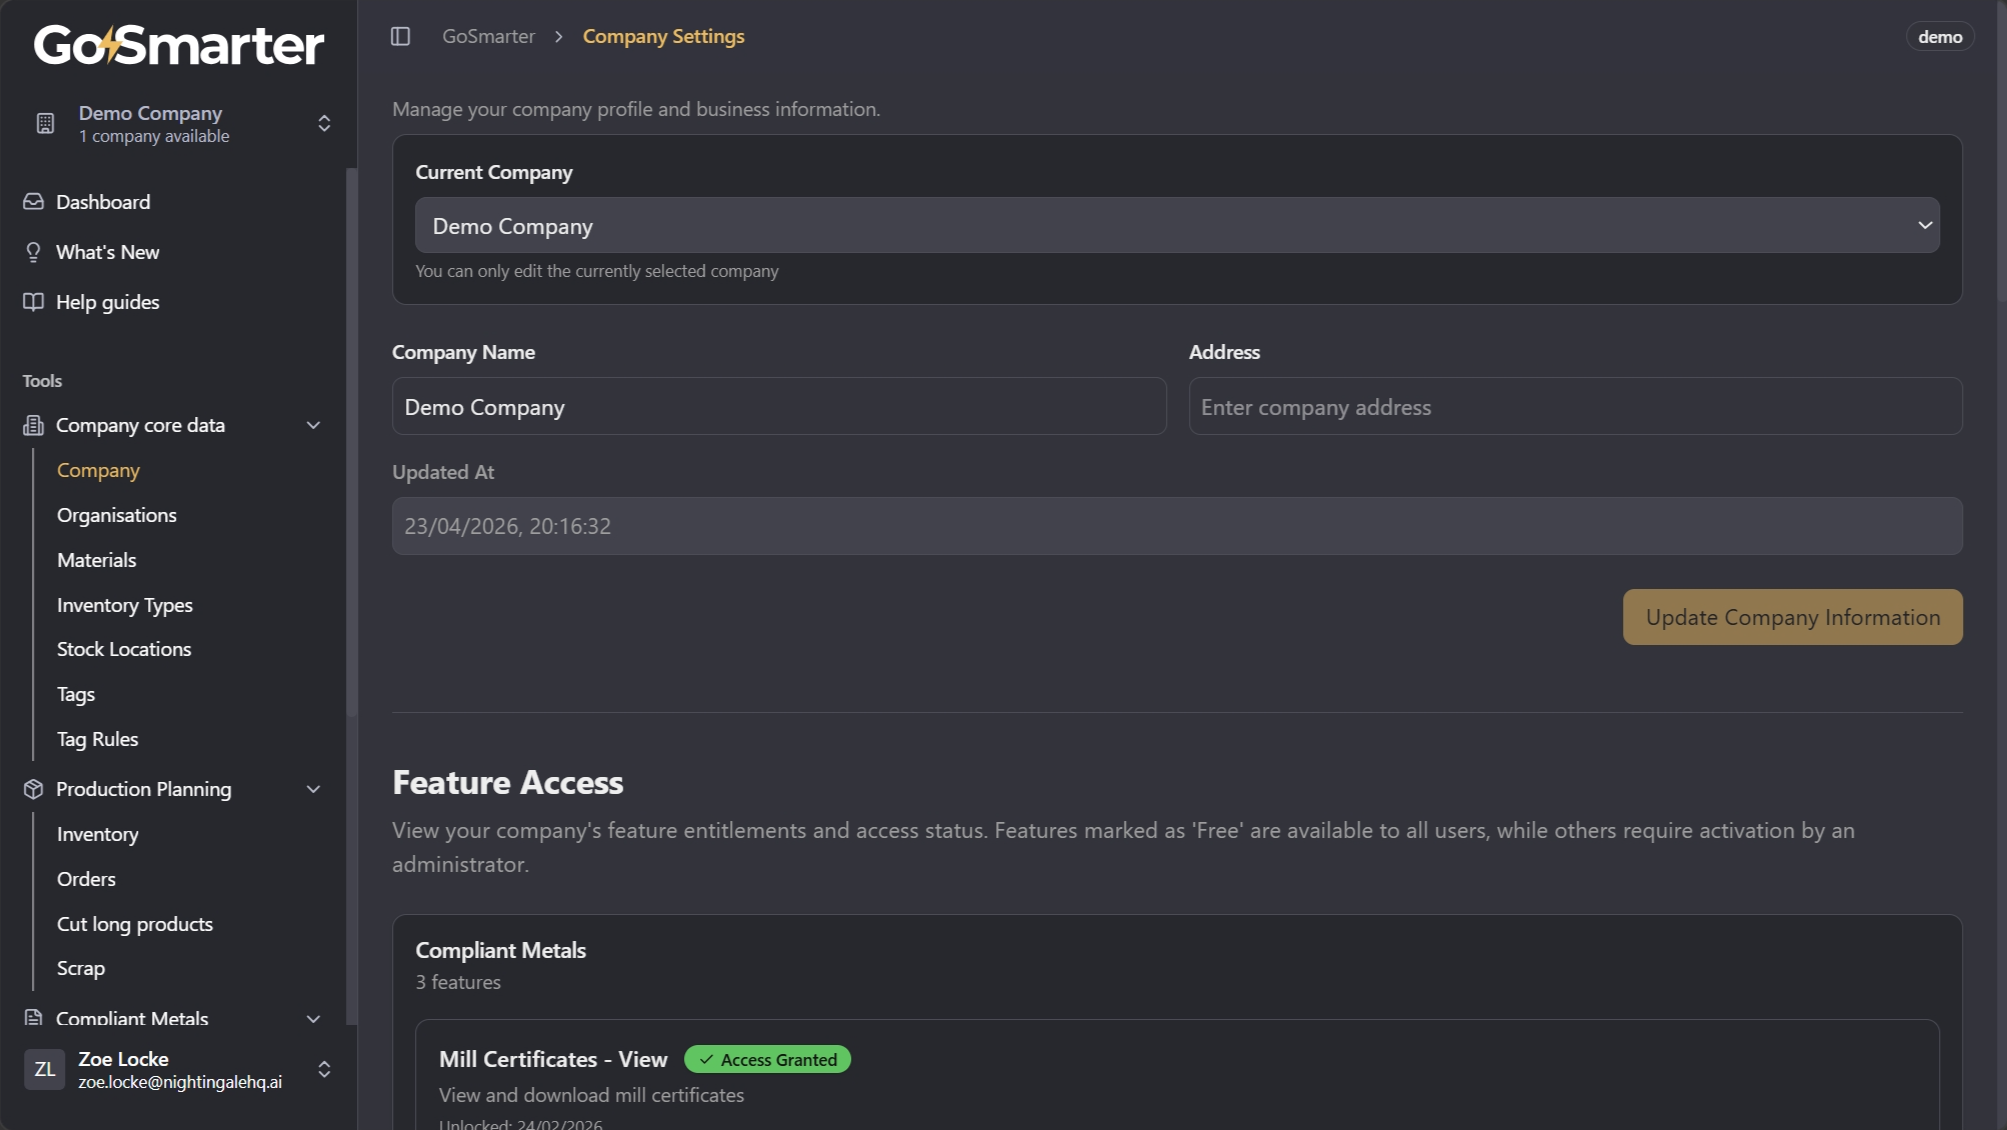Image resolution: width=2007 pixels, height=1130 pixels.
Task: Click the Production Planning box icon
Action: tap(33, 789)
